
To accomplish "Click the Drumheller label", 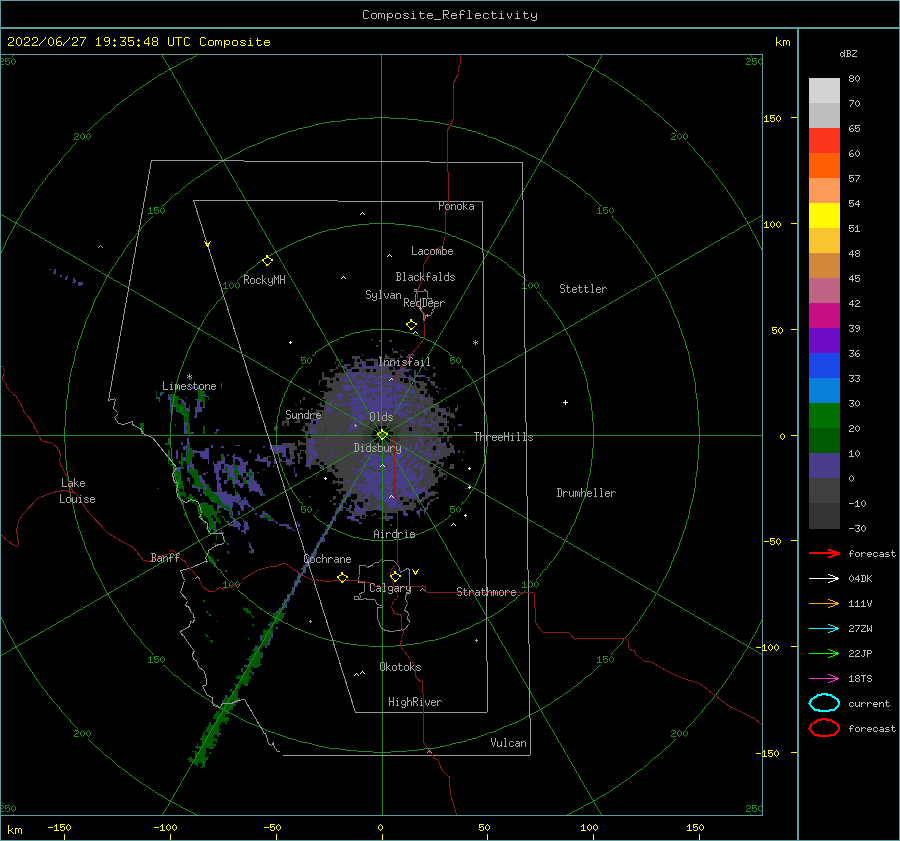I will point(586,493).
